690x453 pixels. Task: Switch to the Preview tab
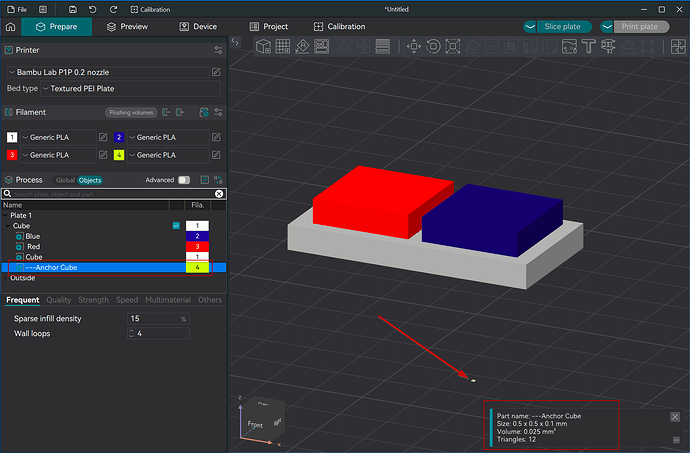pyautogui.click(x=128, y=26)
